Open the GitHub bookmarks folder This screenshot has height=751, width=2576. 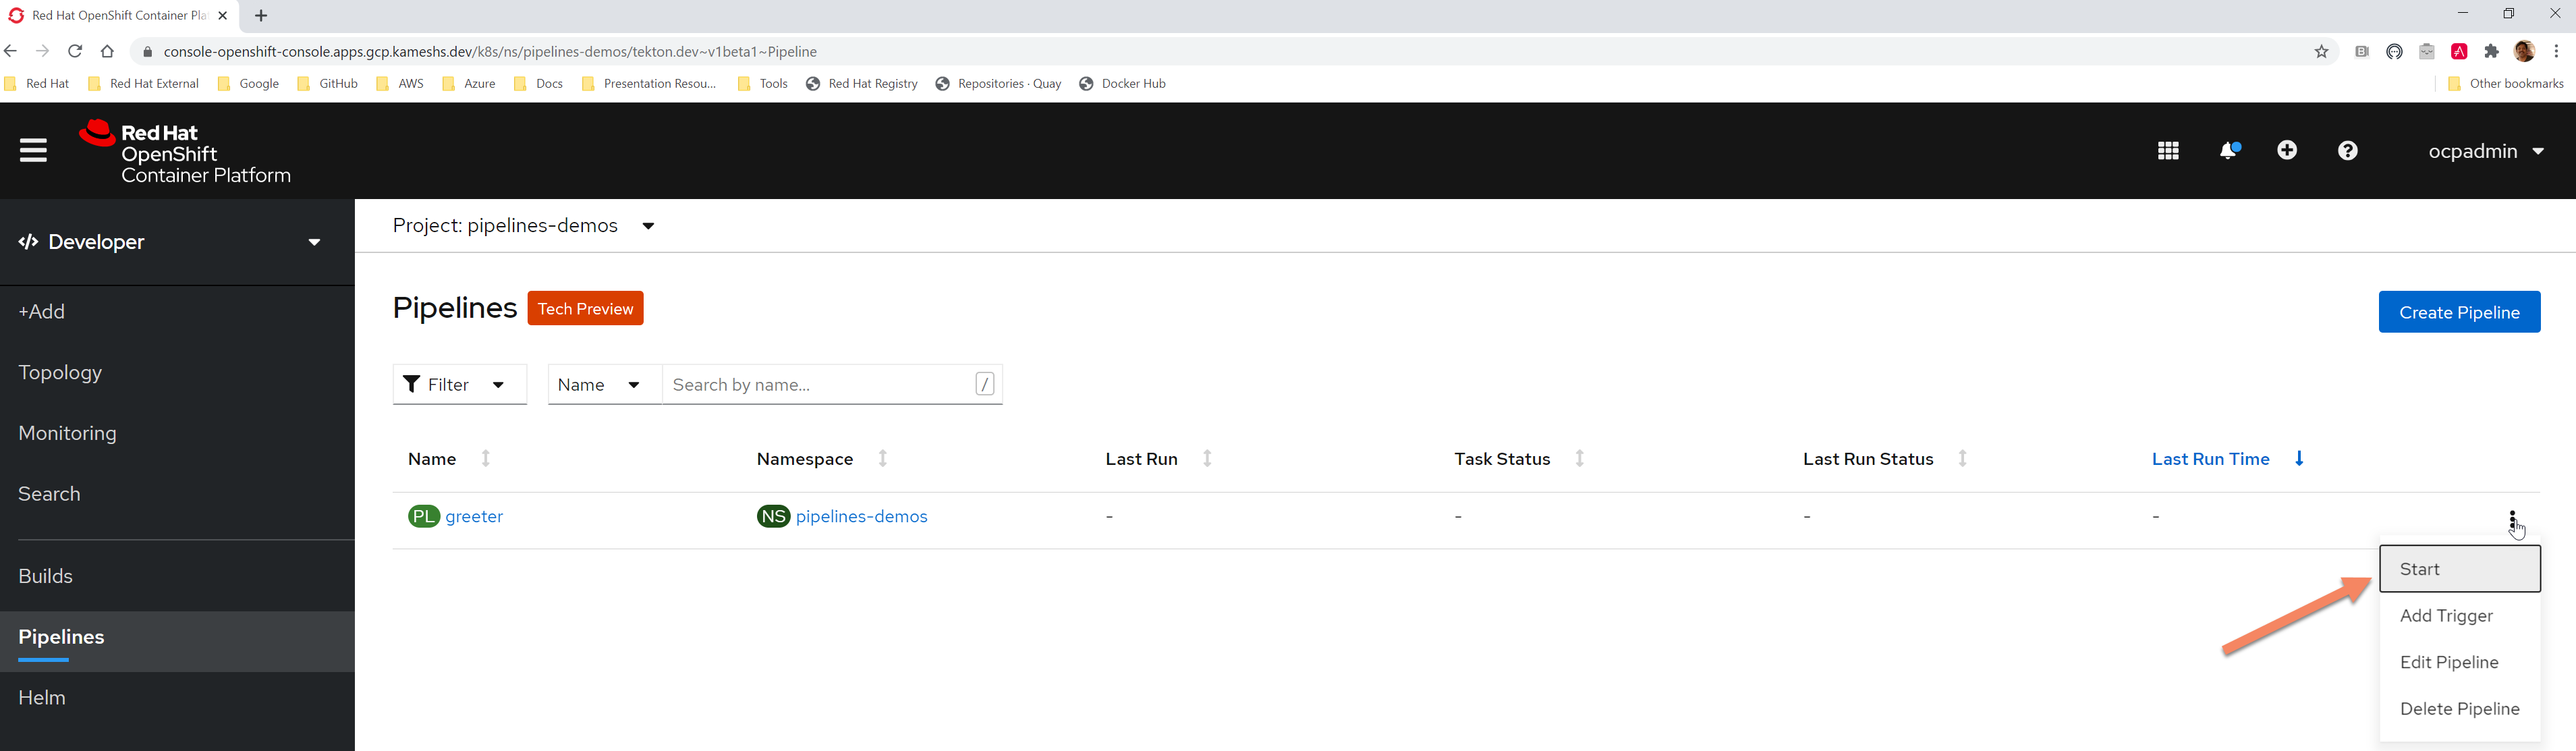327,84
